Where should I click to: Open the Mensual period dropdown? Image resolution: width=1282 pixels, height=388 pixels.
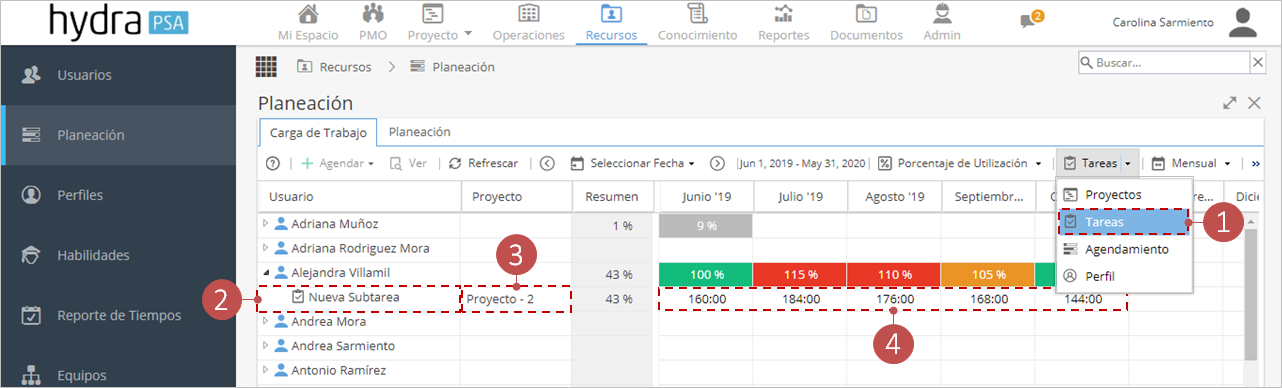(1191, 163)
